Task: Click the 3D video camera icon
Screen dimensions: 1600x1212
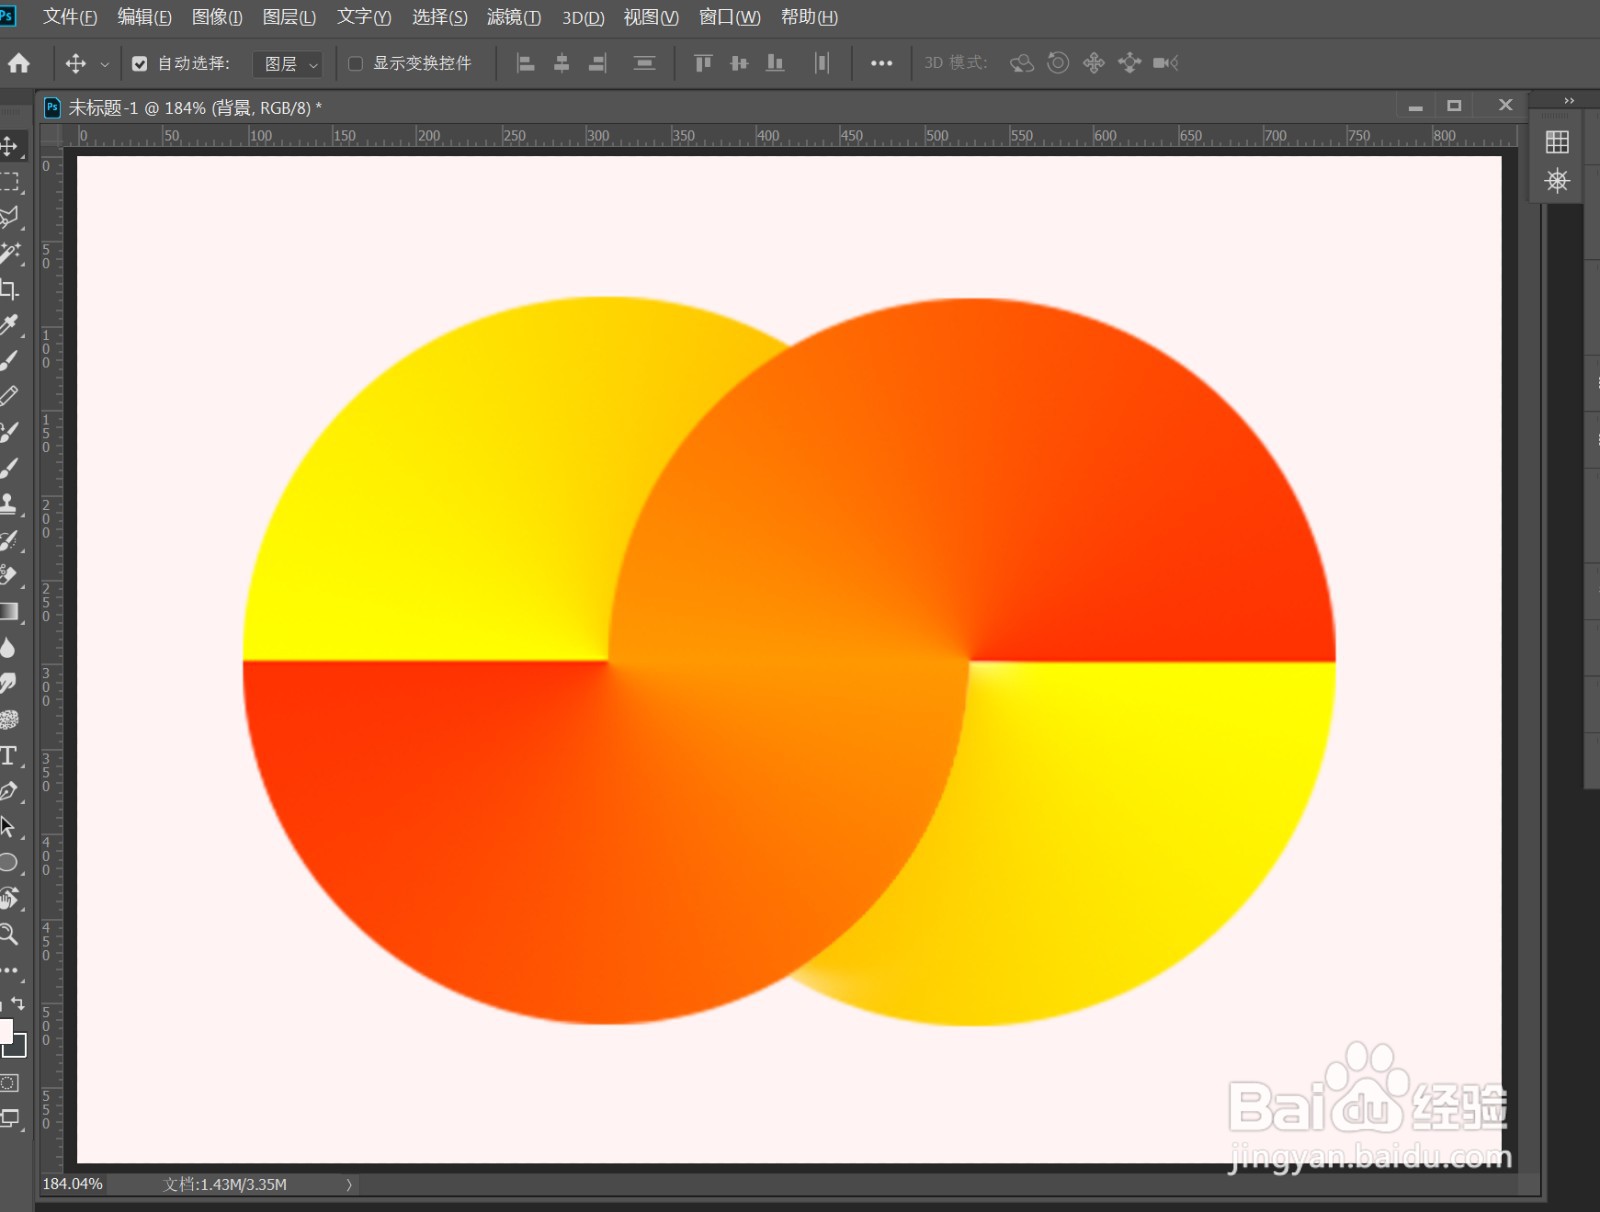Action: coord(1165,63)
